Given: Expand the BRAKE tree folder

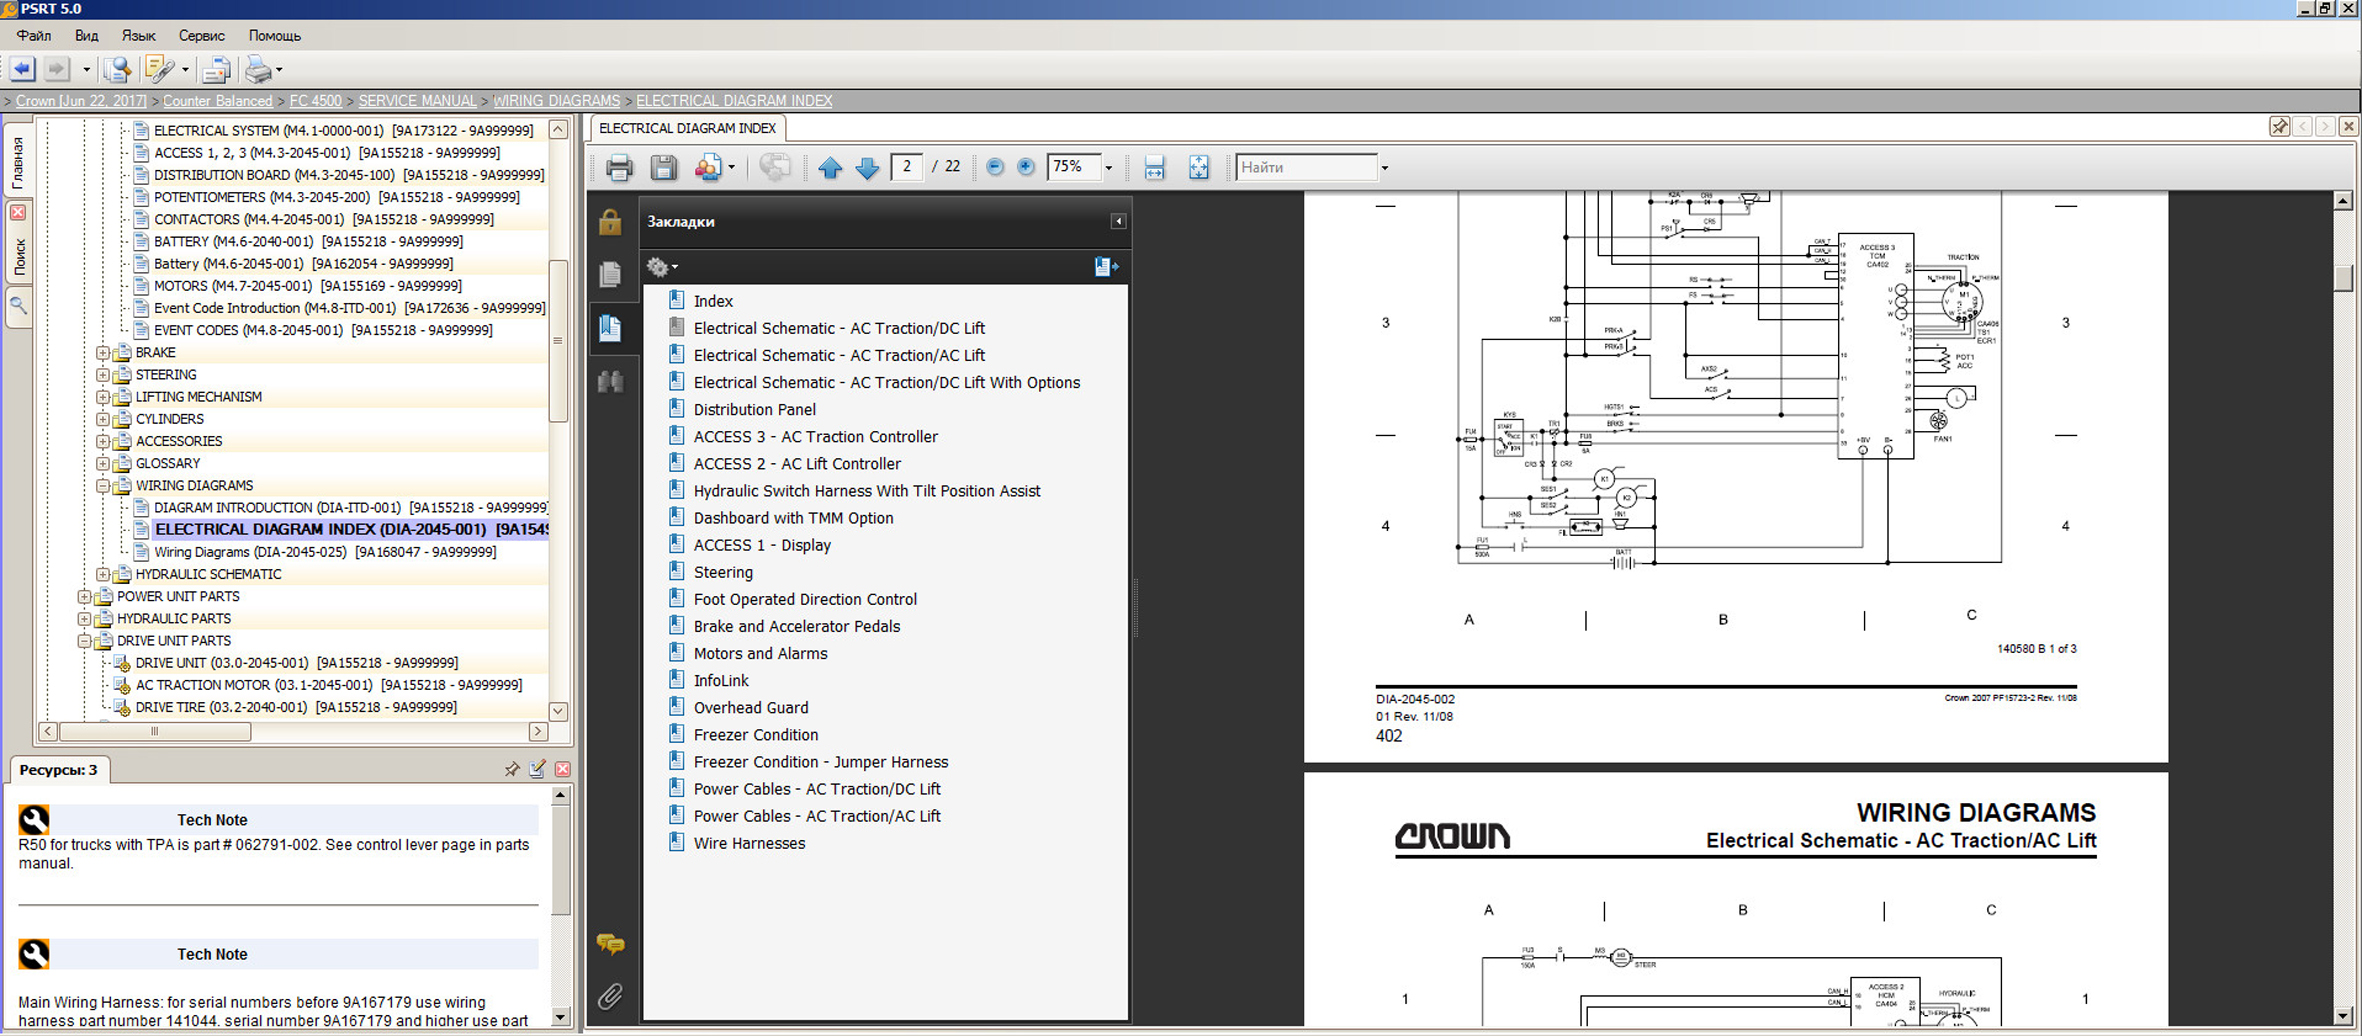Looking at the screenshot, I should point(103,353).
